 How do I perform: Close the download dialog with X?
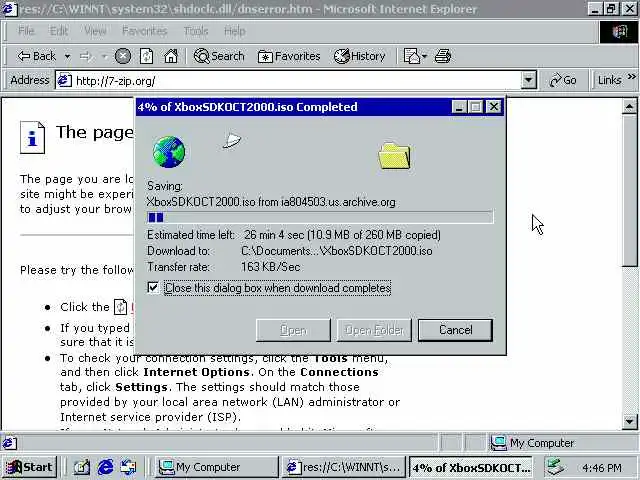[494, 107]
